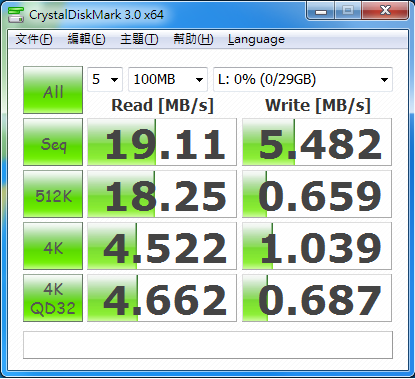Open the 幫助(H) menu
The image size is (415, 379).
[193, 39]
